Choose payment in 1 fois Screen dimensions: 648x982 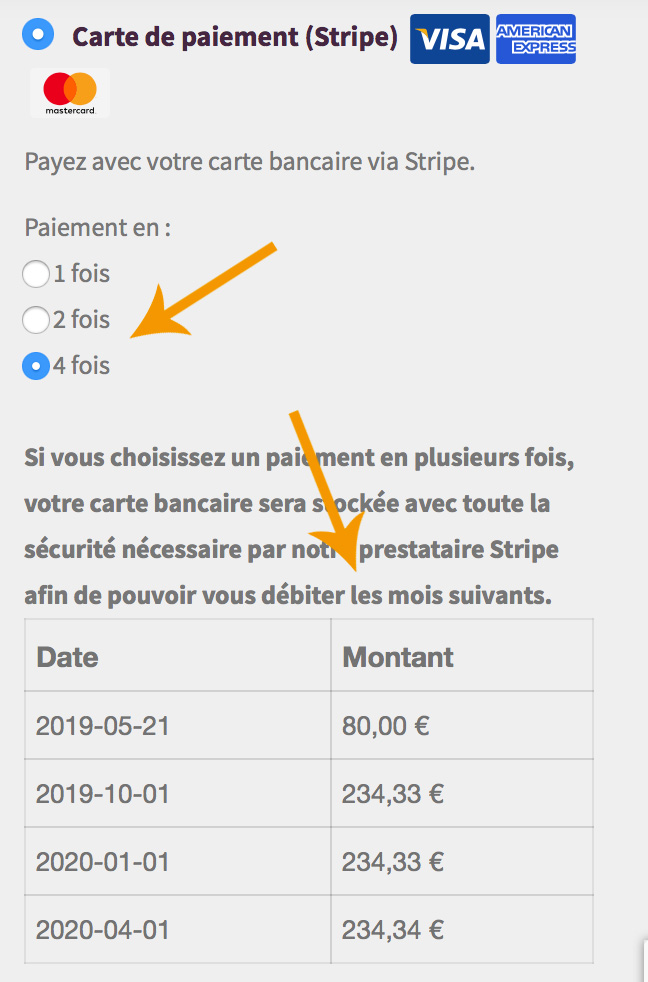click(x=36, y=274)
